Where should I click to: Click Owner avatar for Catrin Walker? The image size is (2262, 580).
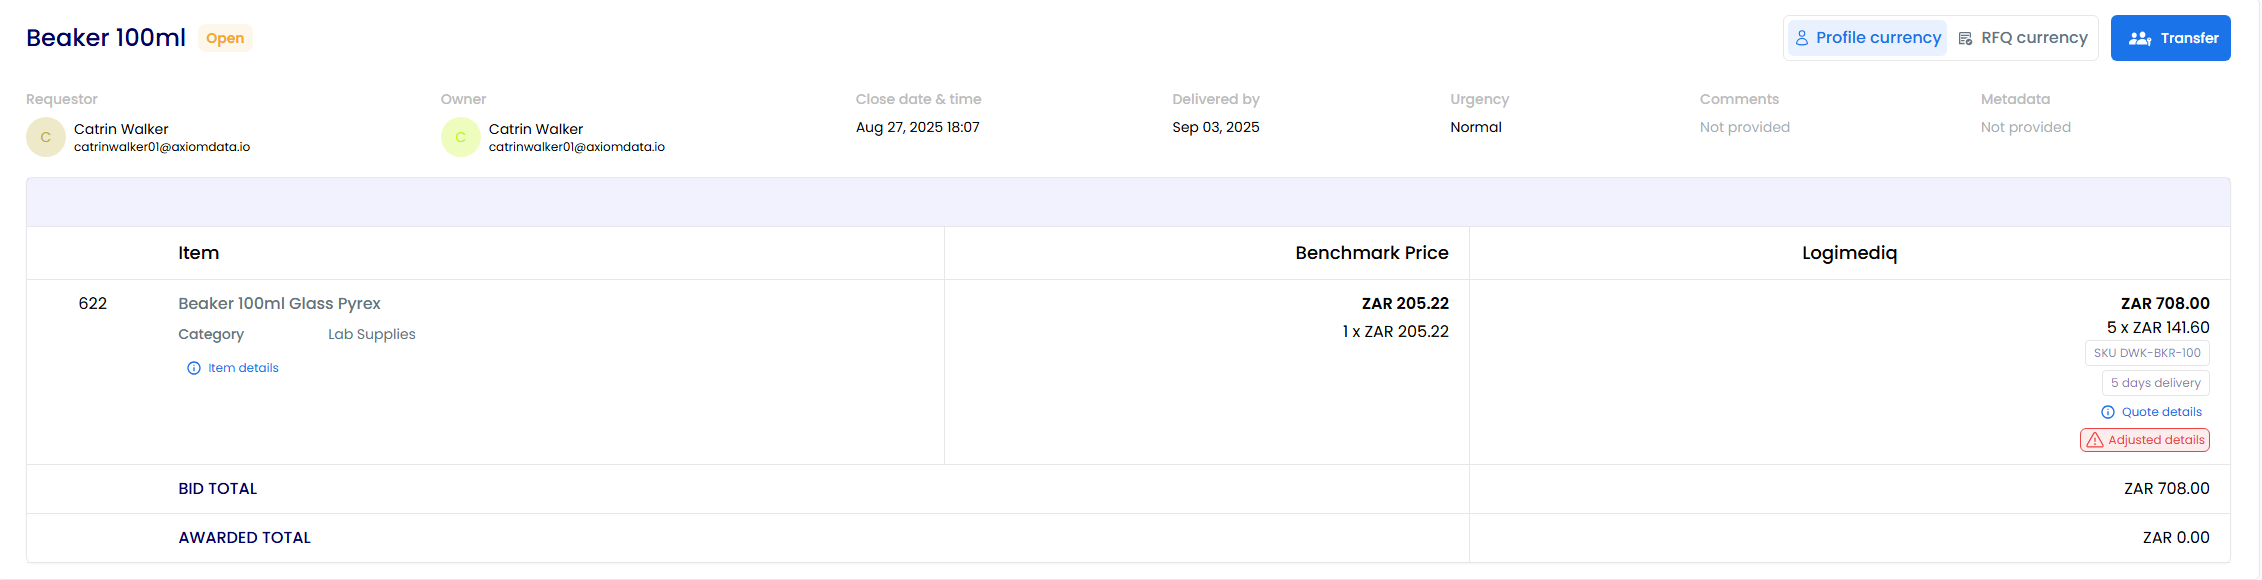click(461, 137)
